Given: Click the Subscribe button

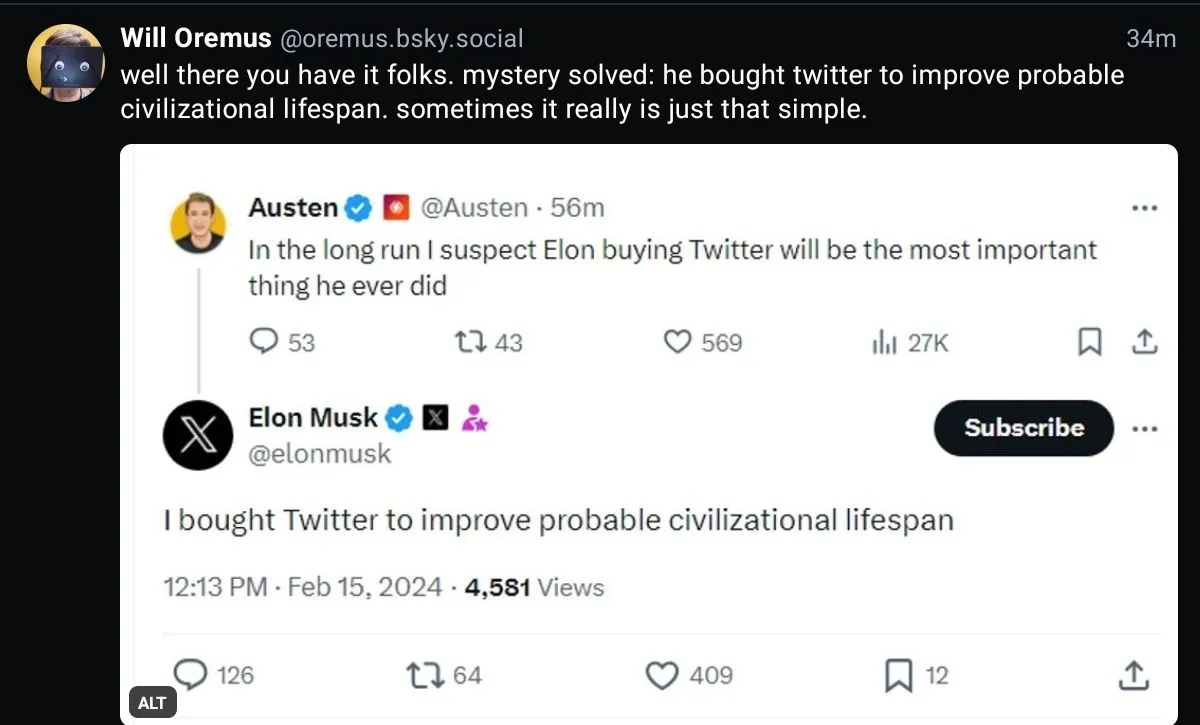Looking at the screenshot, I should point(1023,428).
